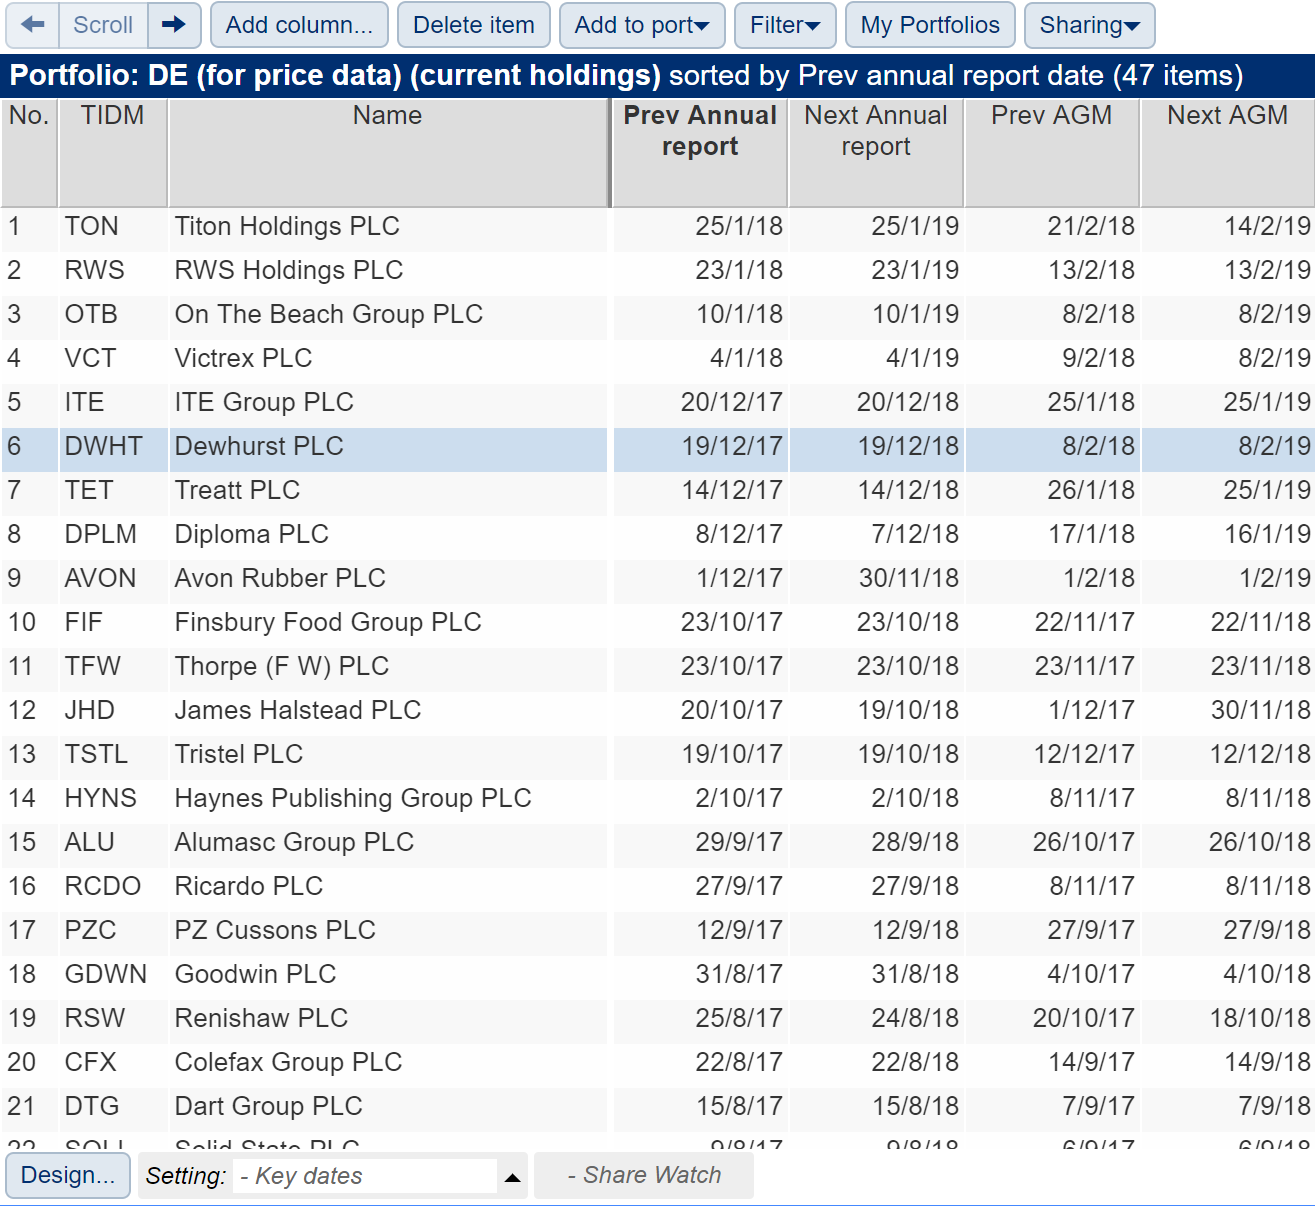The width and height of the screenshot is (1315, 1206).
Task: Open My Portfolios
Action: tap(930, 25)
